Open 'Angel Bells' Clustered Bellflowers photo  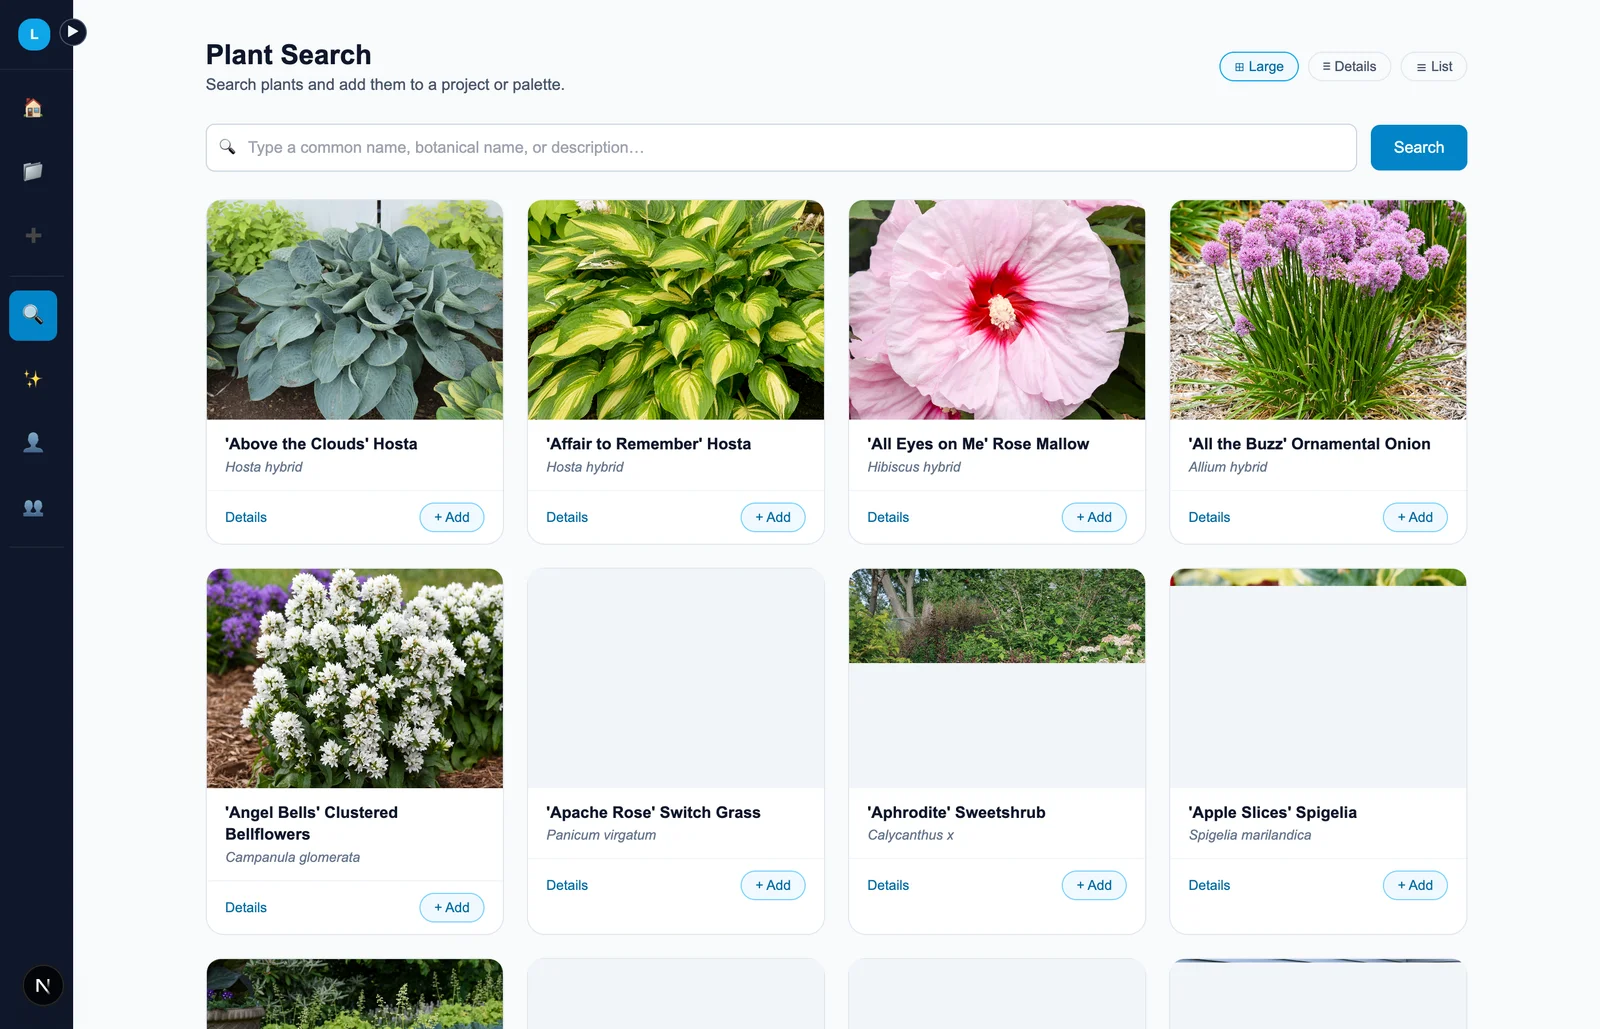point(355,678)
